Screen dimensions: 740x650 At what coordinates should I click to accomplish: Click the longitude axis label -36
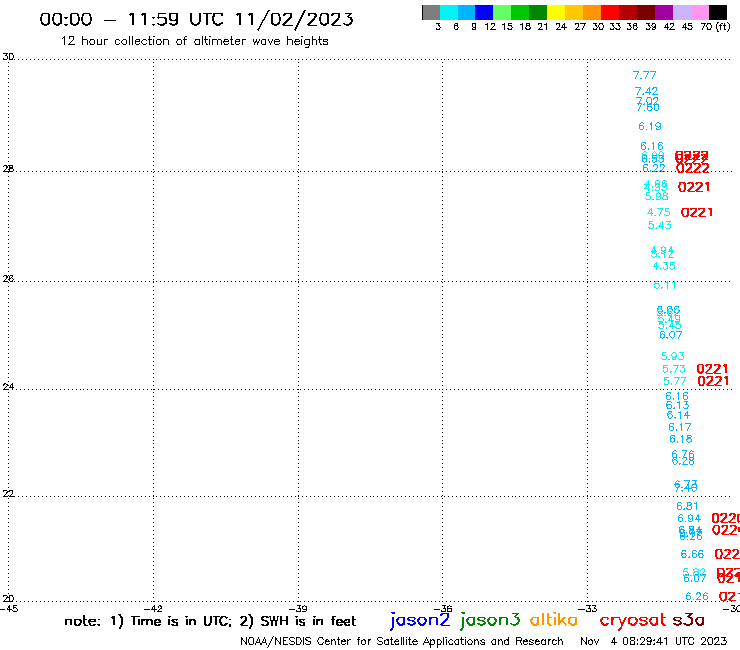(443, 609)
